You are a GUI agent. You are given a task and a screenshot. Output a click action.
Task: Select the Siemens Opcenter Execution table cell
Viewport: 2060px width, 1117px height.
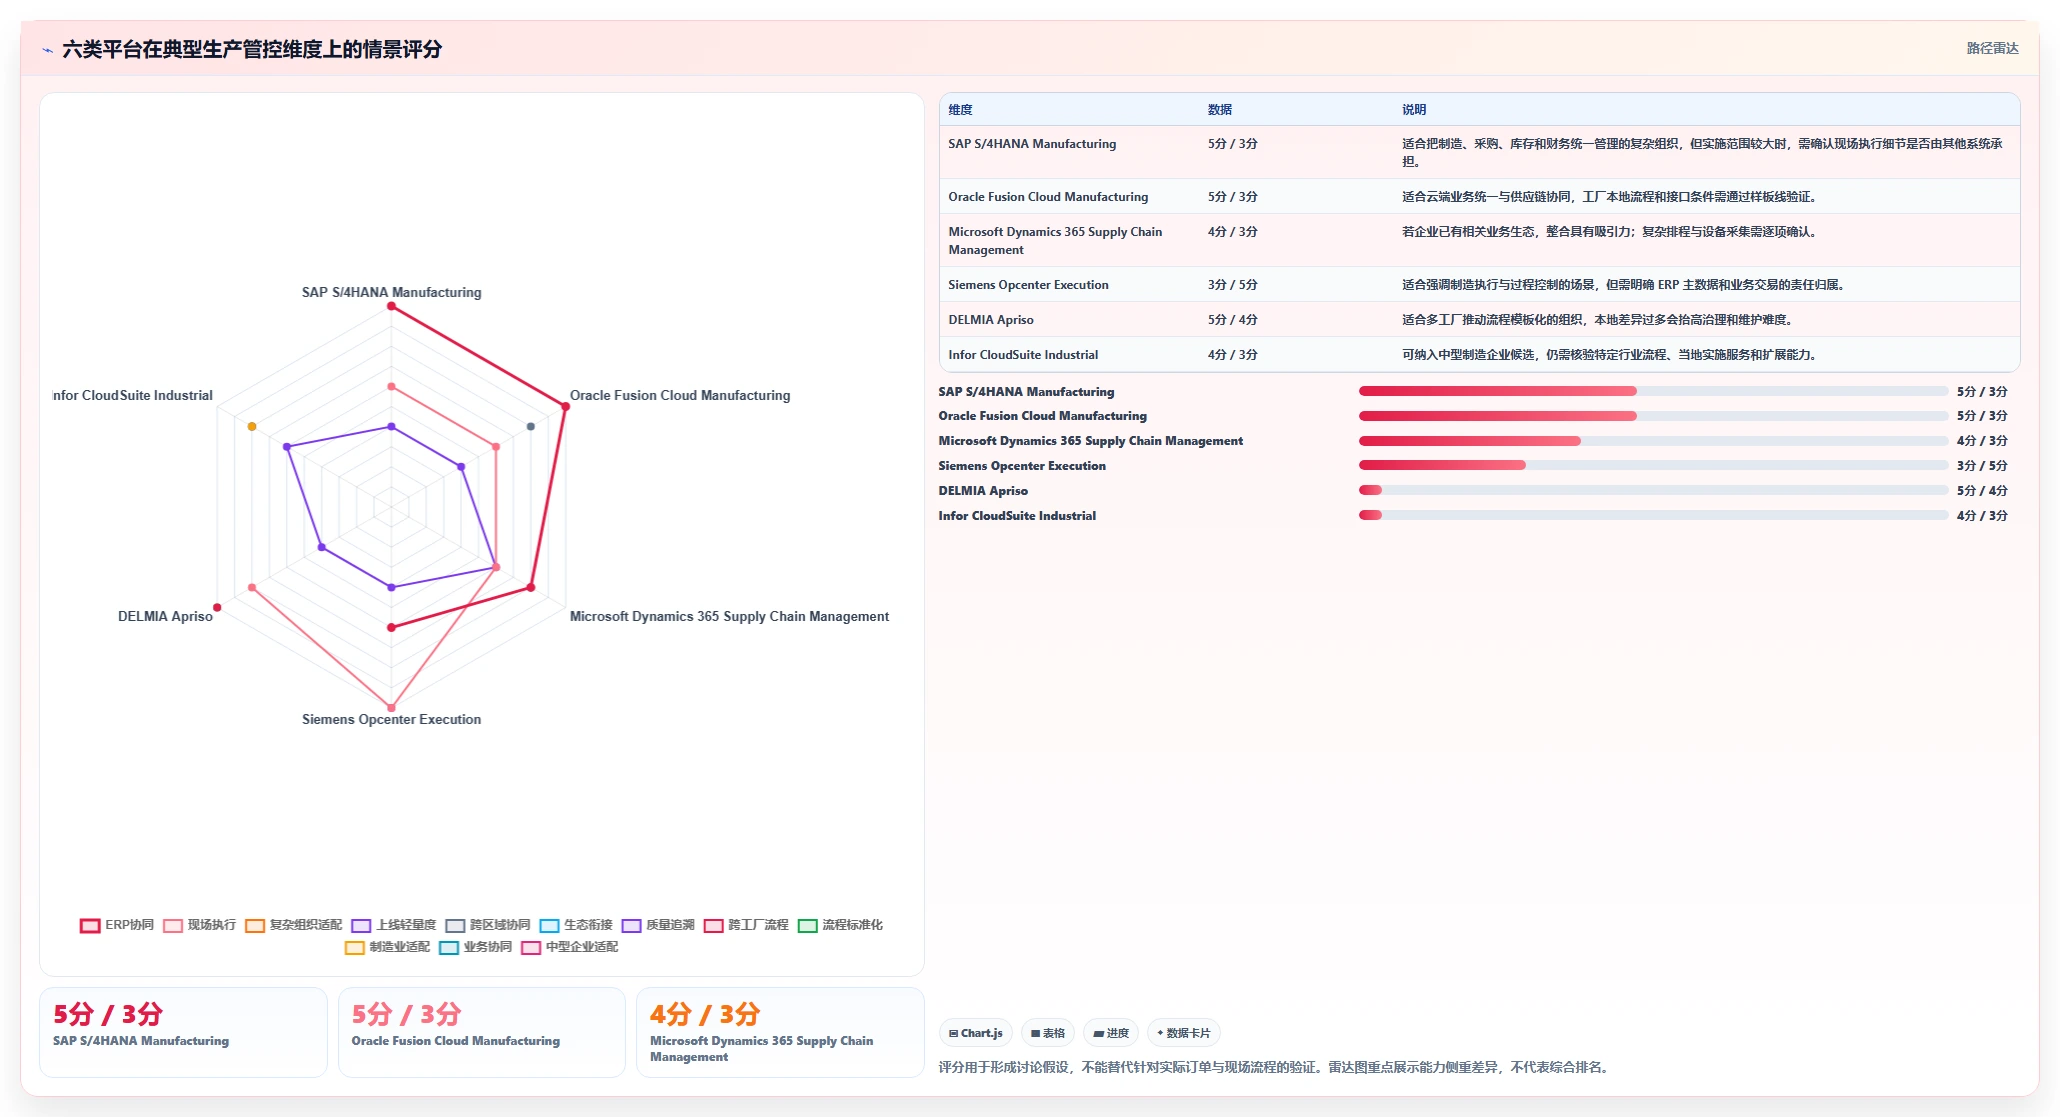pos(1028,285)
